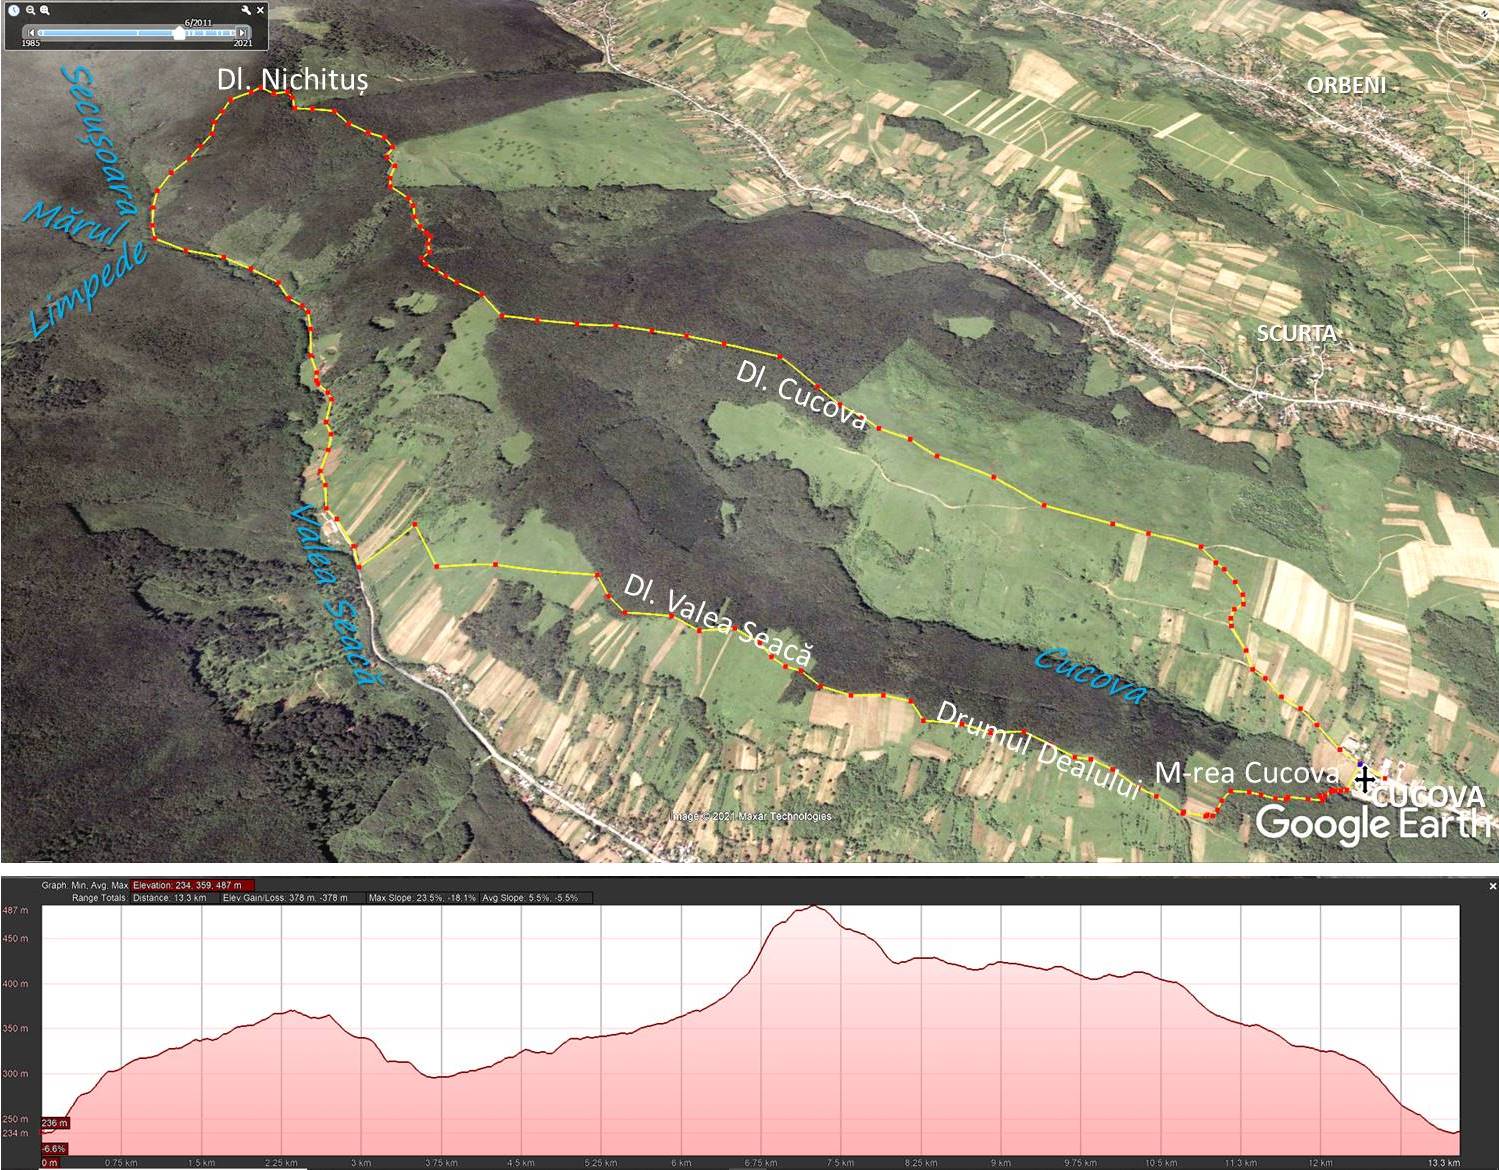This screenshot has width=1499, height=1170.
Task: Open time slider options wrench
Action: [x=246, y=10]
